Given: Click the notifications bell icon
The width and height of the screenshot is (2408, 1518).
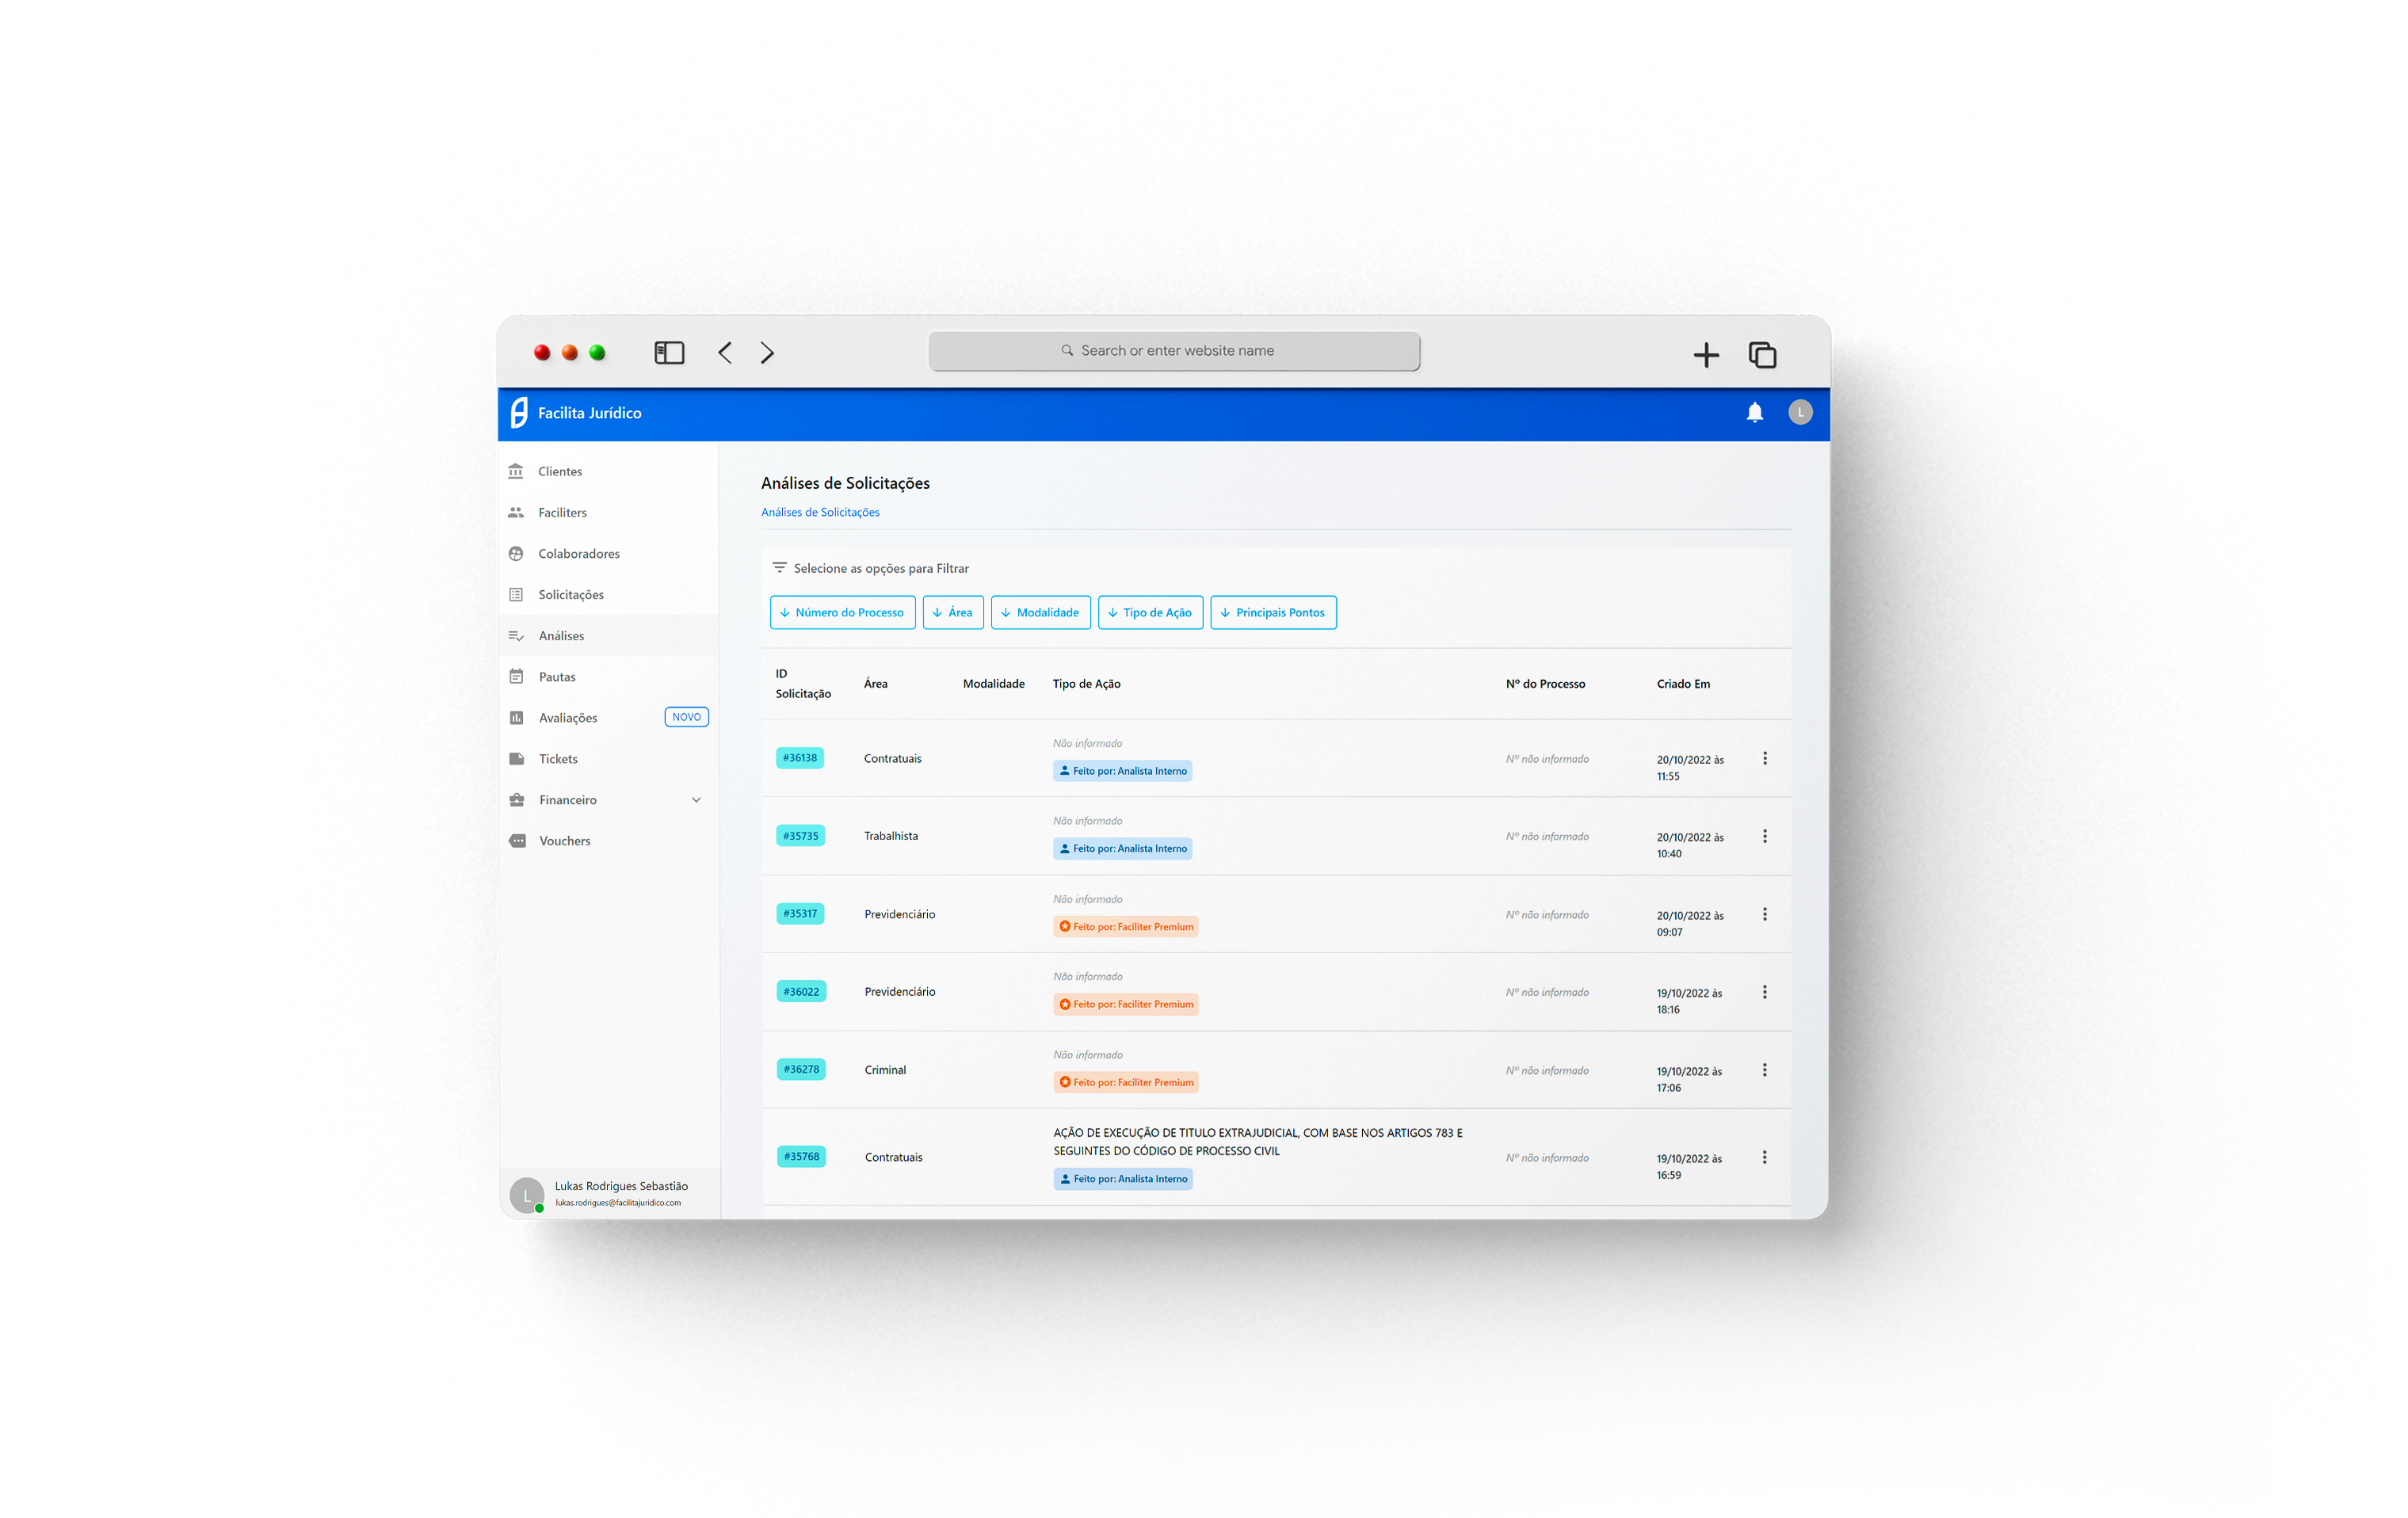Looking at the screenshot, I should (1754, 412).
